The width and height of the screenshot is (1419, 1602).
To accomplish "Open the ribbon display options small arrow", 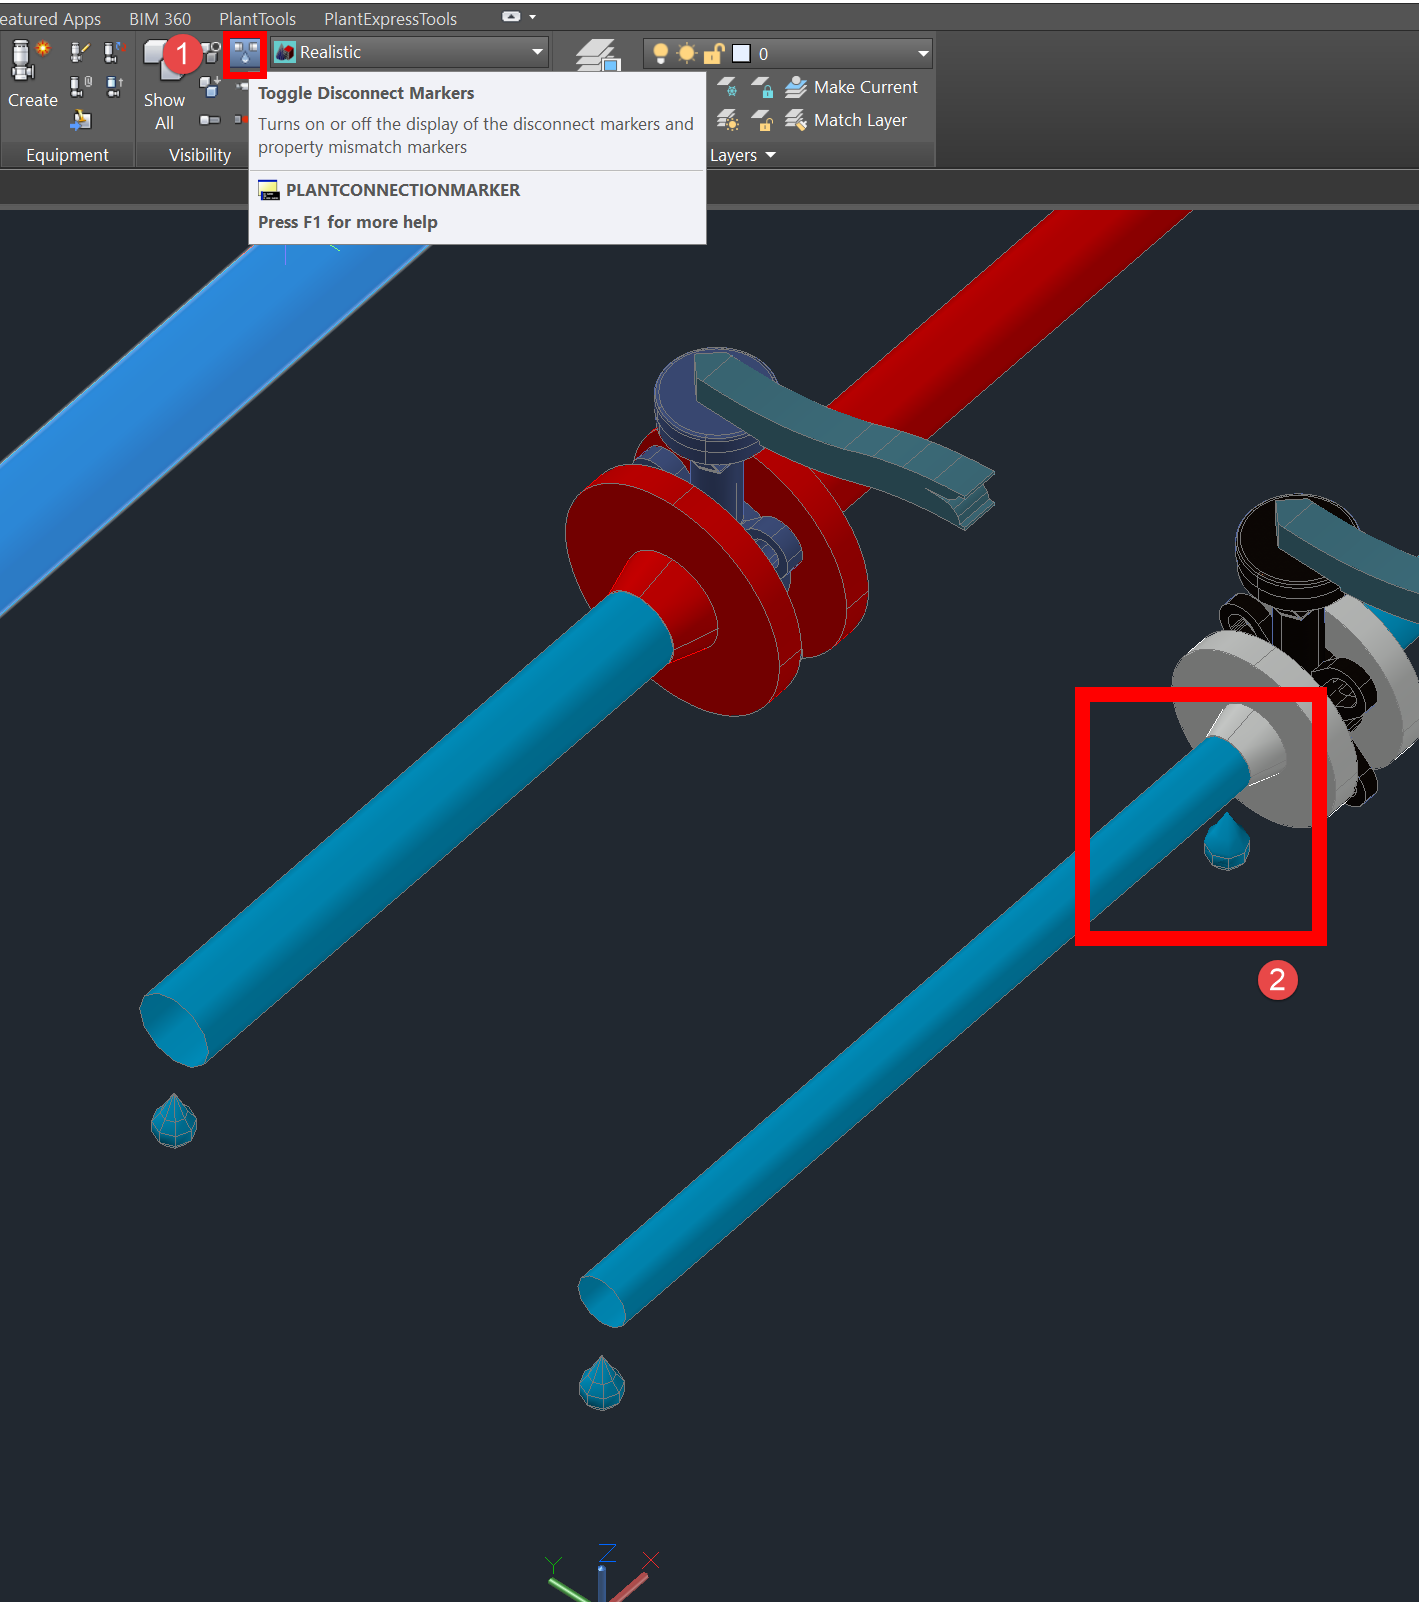I will pos(533,17).
